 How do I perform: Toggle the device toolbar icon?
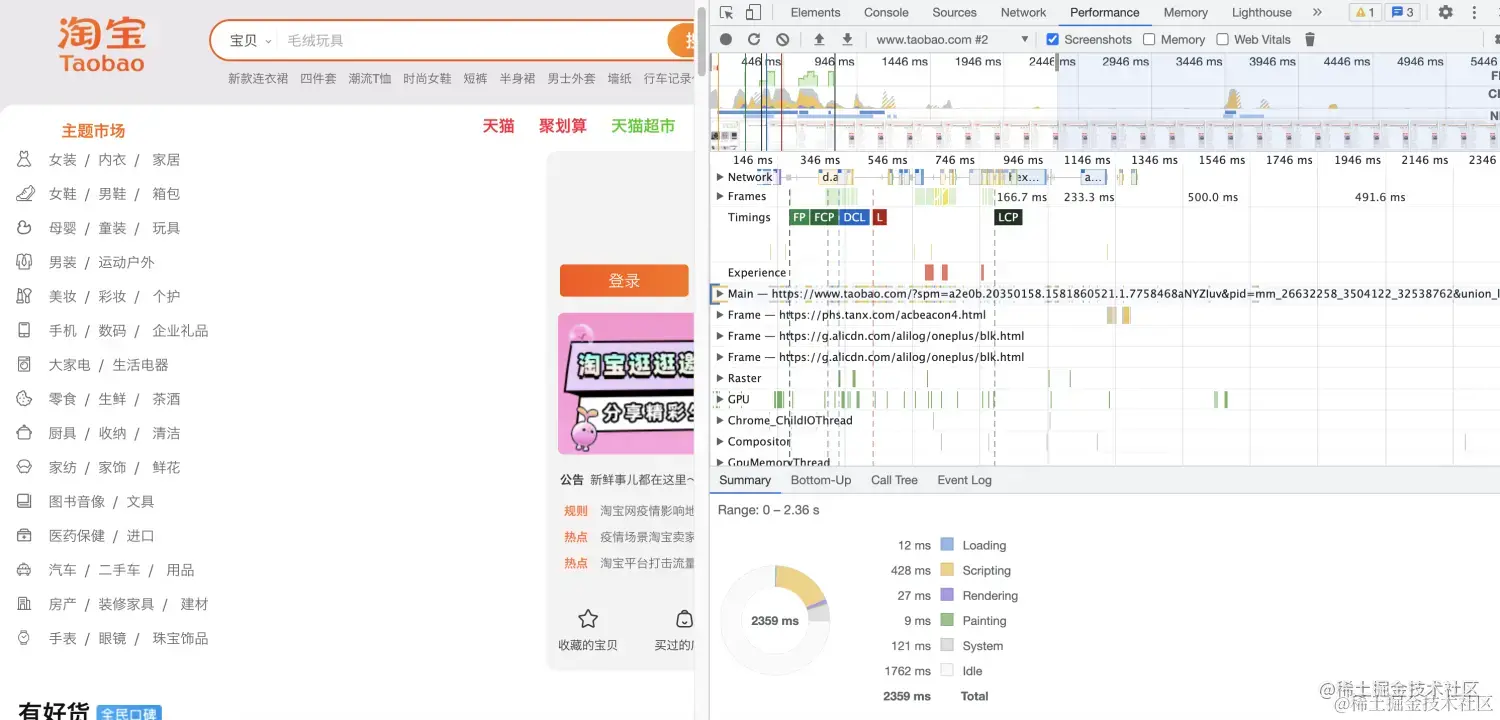coord(753,12)
